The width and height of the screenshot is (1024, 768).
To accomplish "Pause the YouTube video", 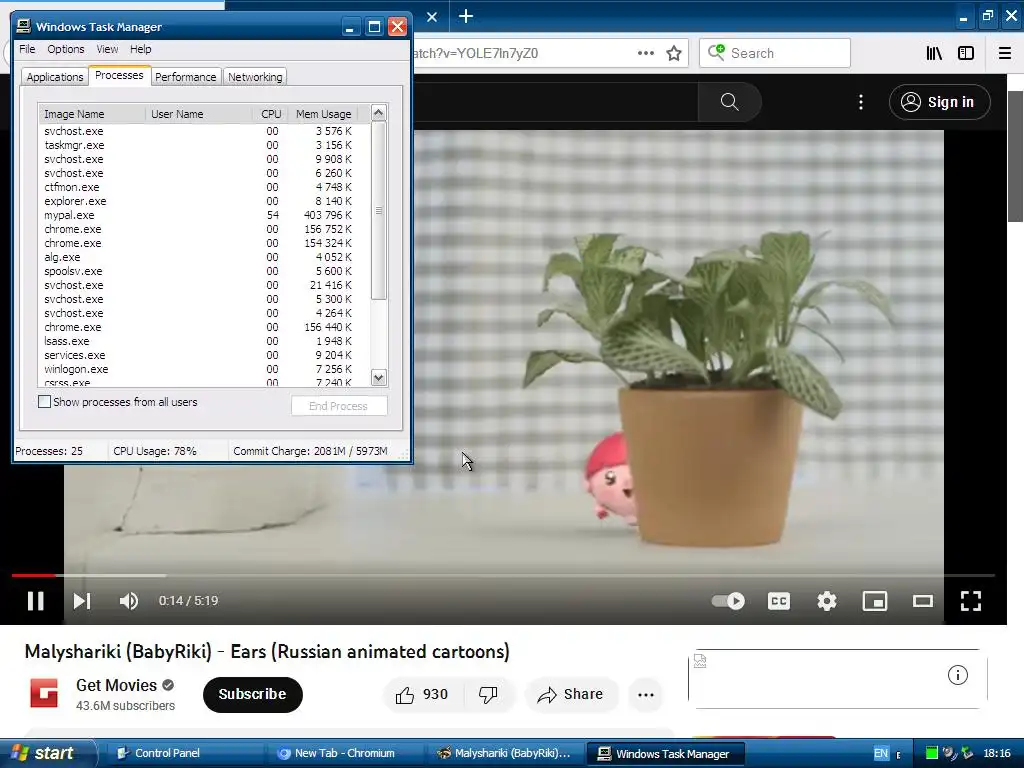I will coord(36,601).
